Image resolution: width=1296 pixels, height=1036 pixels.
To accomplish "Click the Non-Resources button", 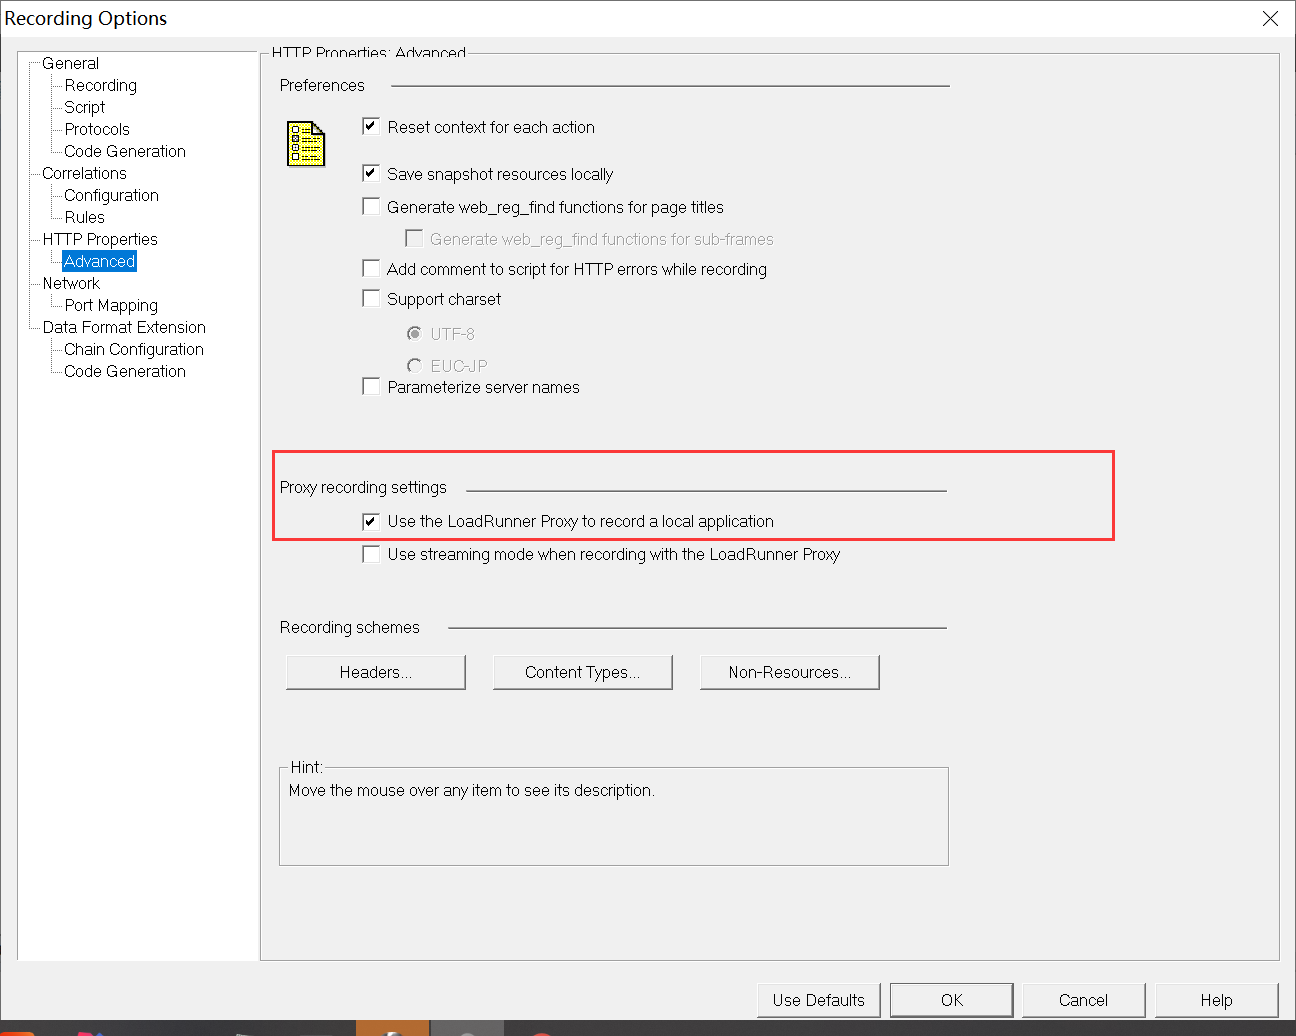I will [x=789, y=671].
